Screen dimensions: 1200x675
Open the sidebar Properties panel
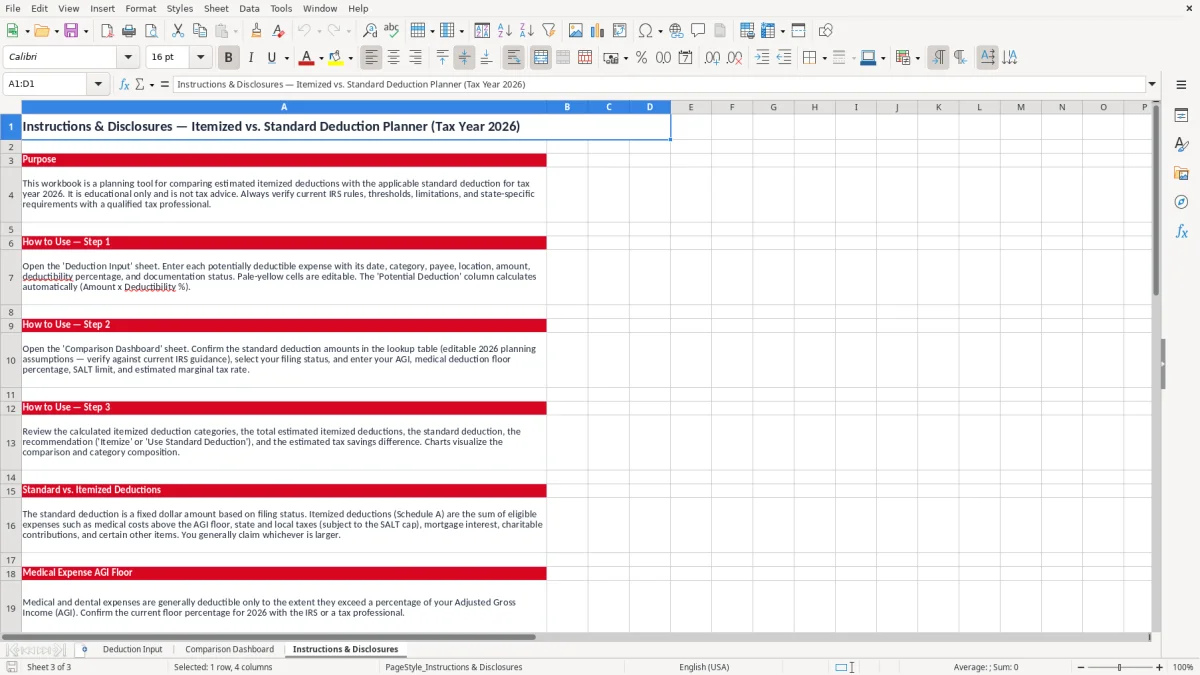pyautogui.click(x=1181, y=115)
